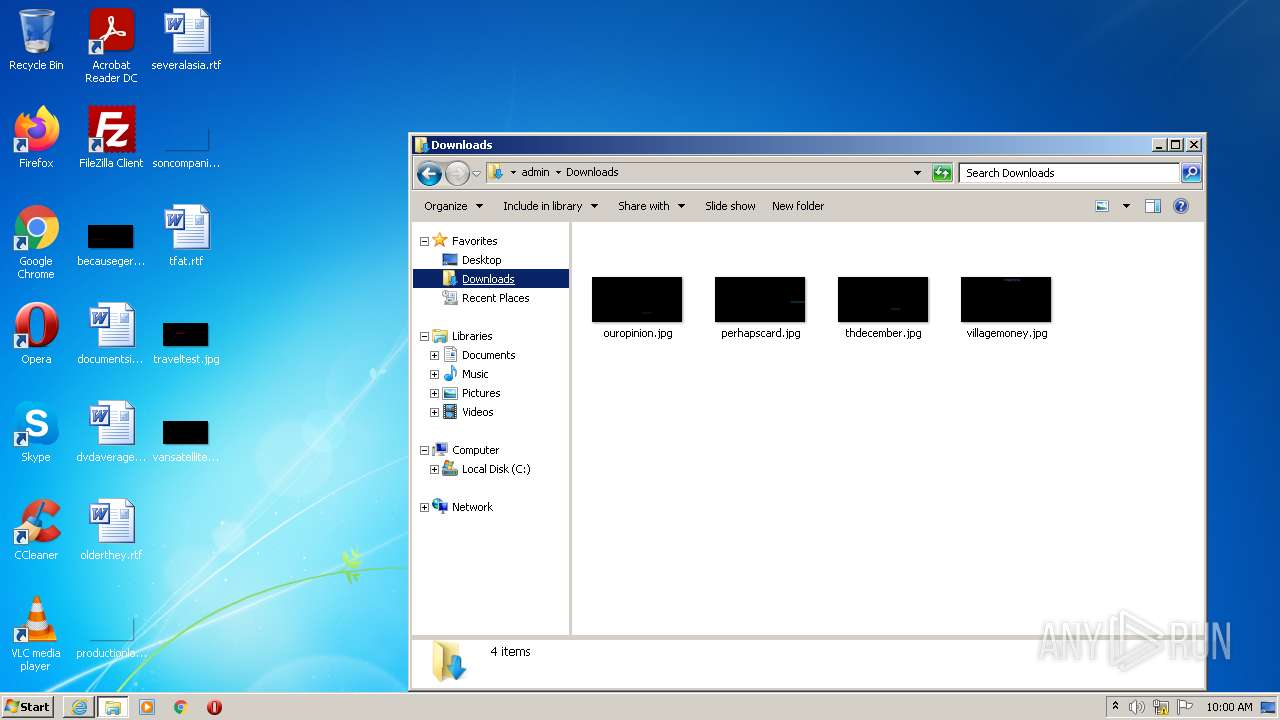The image size is (1280, 720).
Task: Click the taskbar clock showing 10:00 AM
Action: (x=1229, y=707)
